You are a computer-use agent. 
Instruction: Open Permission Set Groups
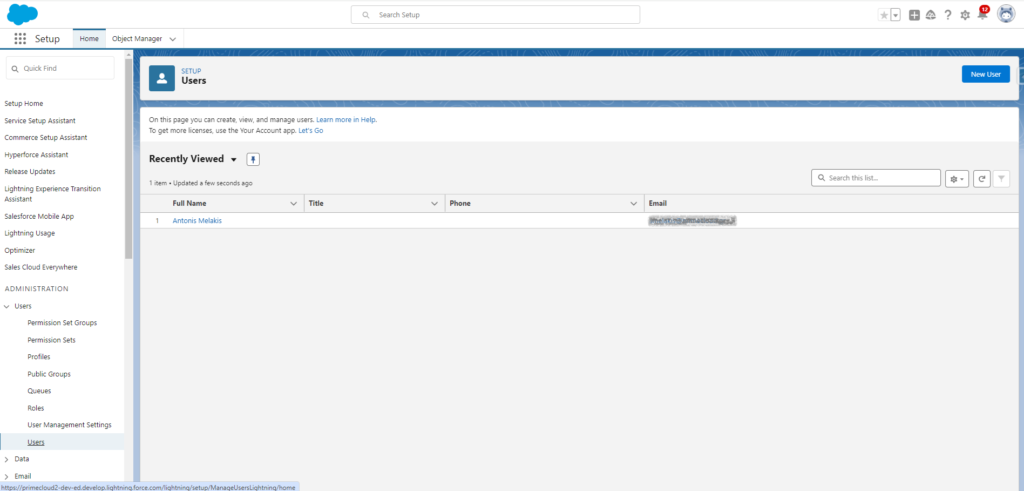[62, 323]
